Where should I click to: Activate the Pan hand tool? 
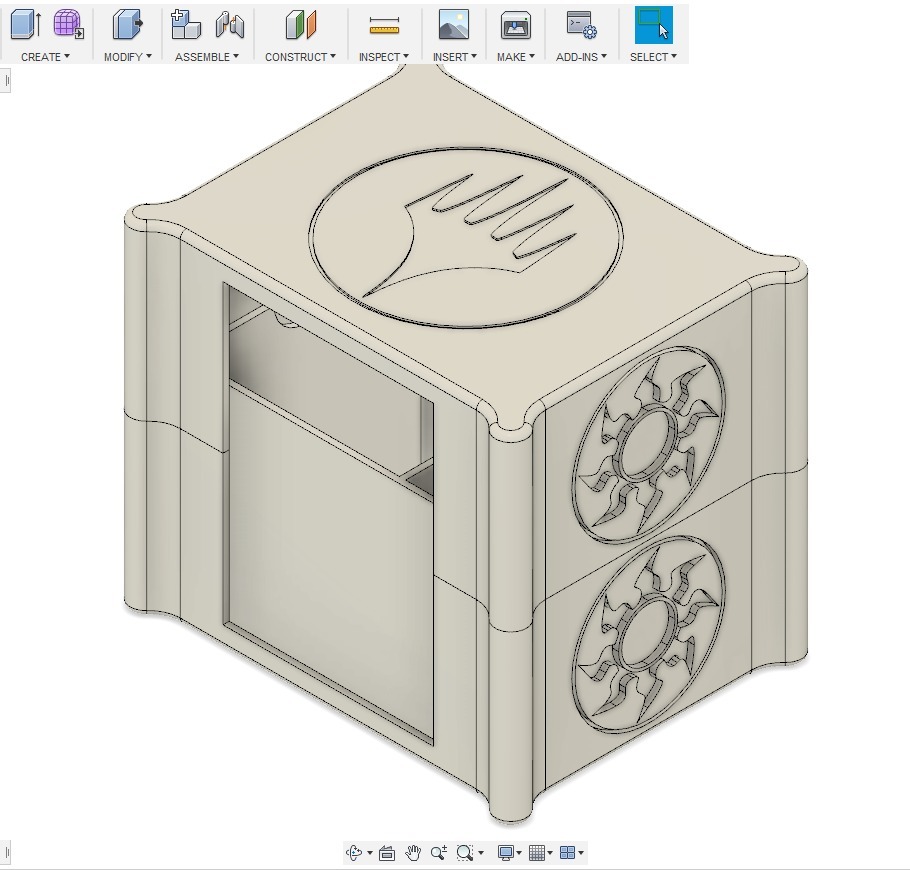(413, 853)
